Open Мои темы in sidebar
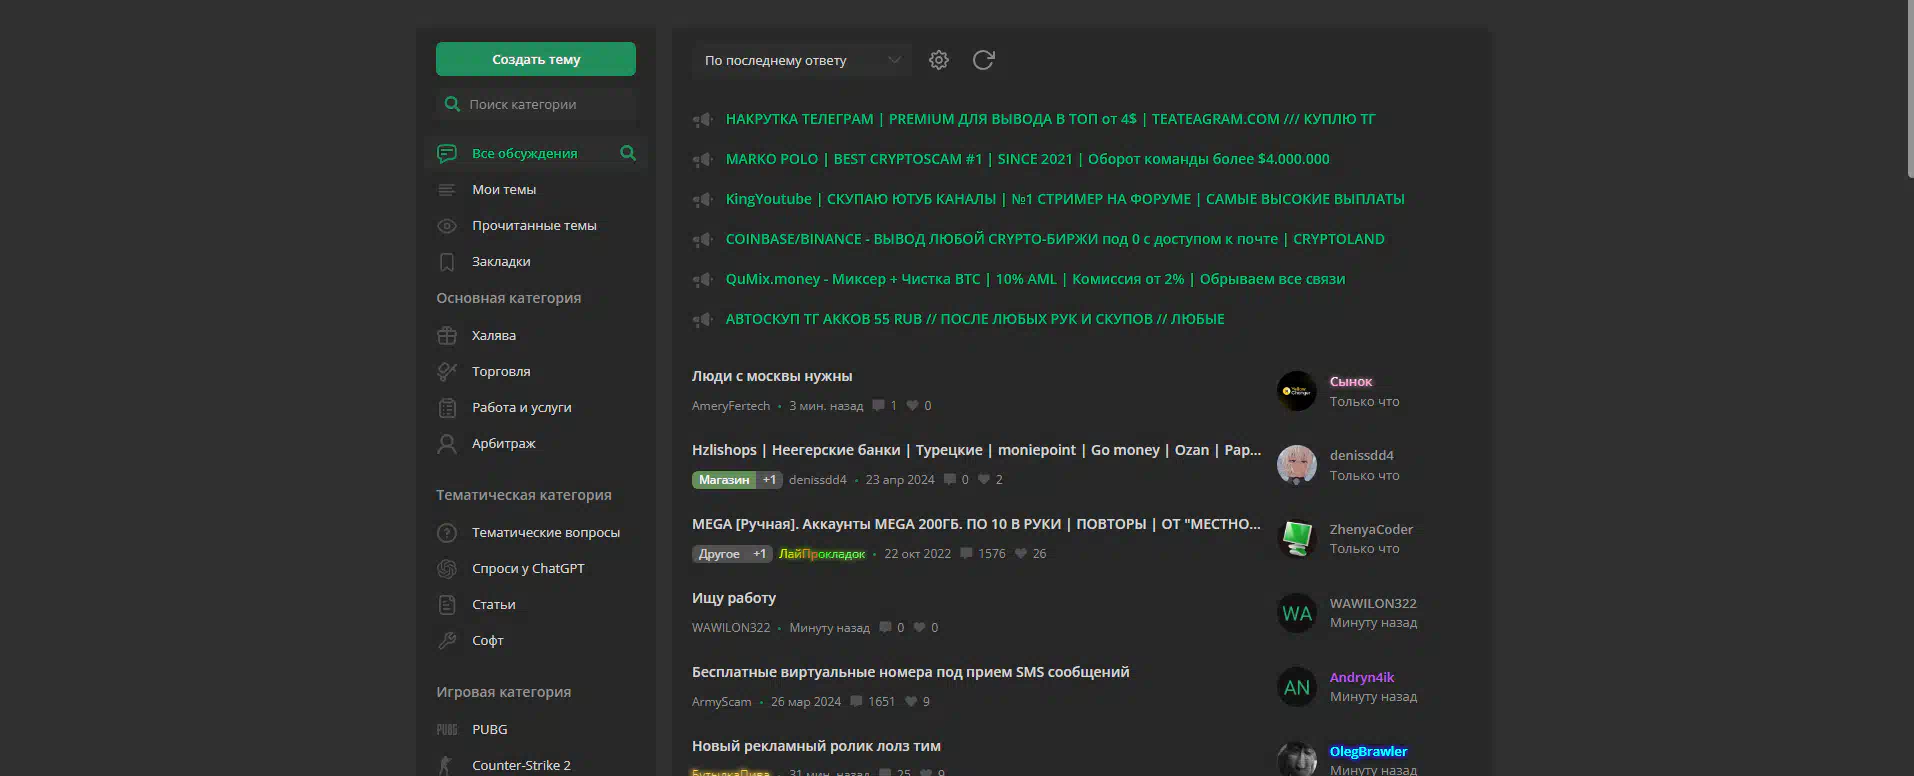The height and width of the screenshot is (776, 1914). click(x=504, y=189)
